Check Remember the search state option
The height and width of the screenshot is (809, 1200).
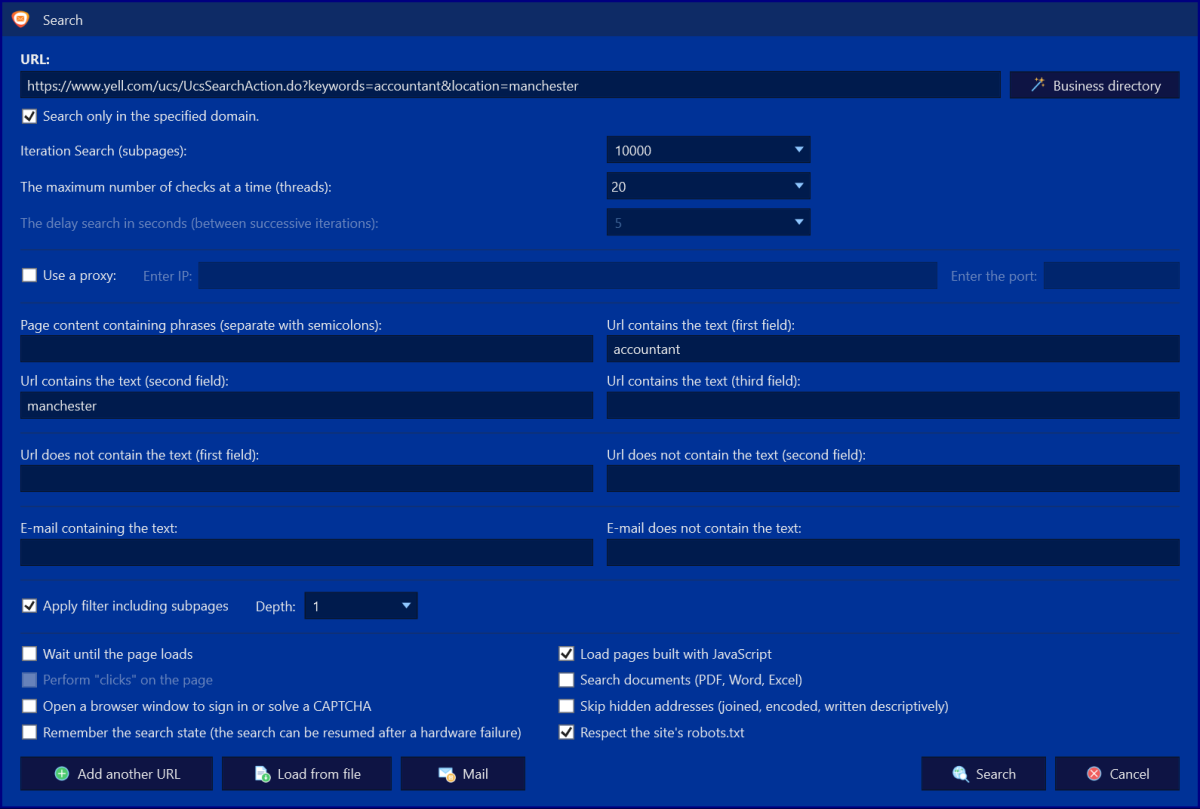pyautogui.click(x=29, y=732)
